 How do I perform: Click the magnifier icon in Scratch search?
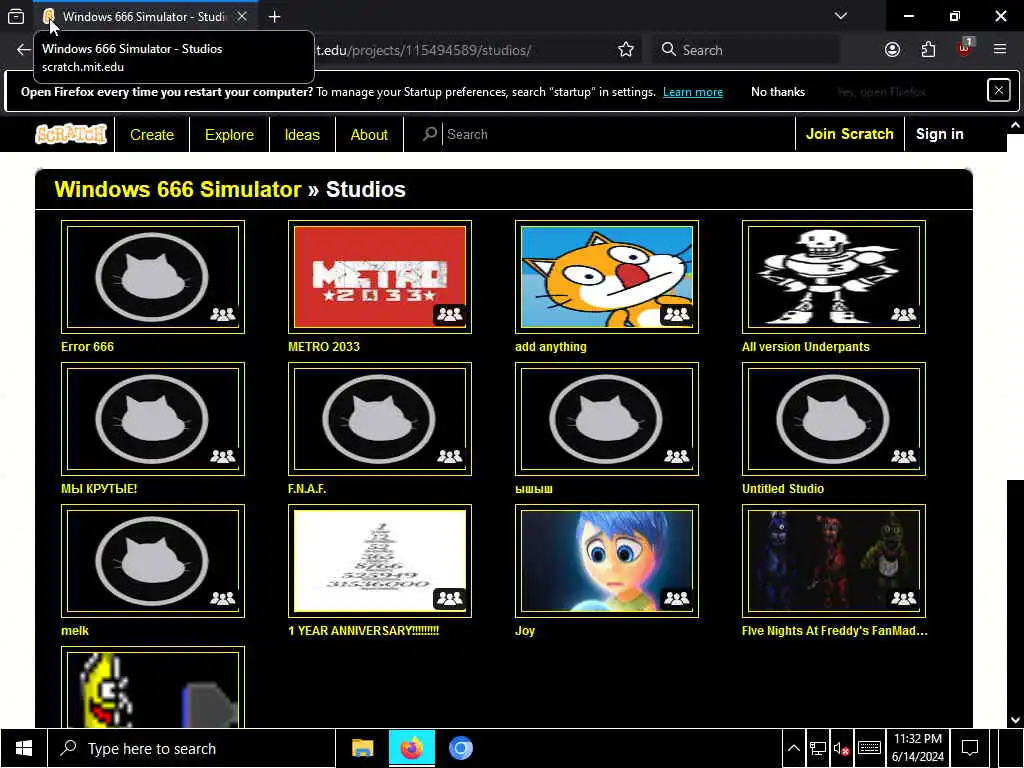tap(429, 134)
